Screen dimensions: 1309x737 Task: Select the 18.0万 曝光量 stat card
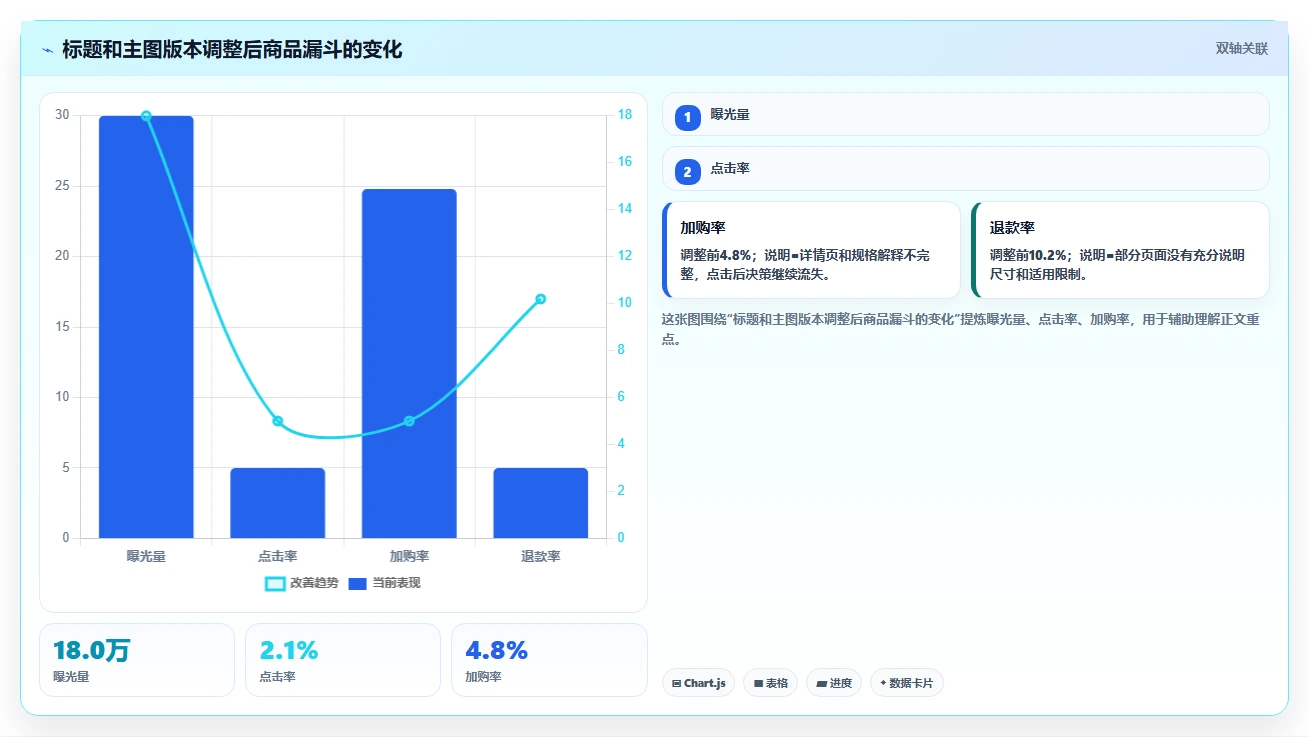click(137, 660)
